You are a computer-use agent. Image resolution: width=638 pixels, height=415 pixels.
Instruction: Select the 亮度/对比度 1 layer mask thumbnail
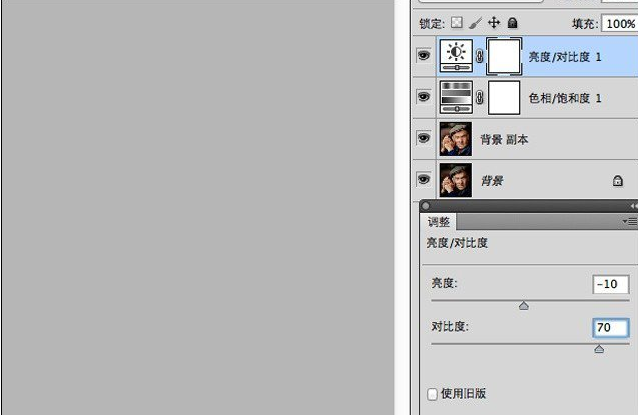(504, 56)
